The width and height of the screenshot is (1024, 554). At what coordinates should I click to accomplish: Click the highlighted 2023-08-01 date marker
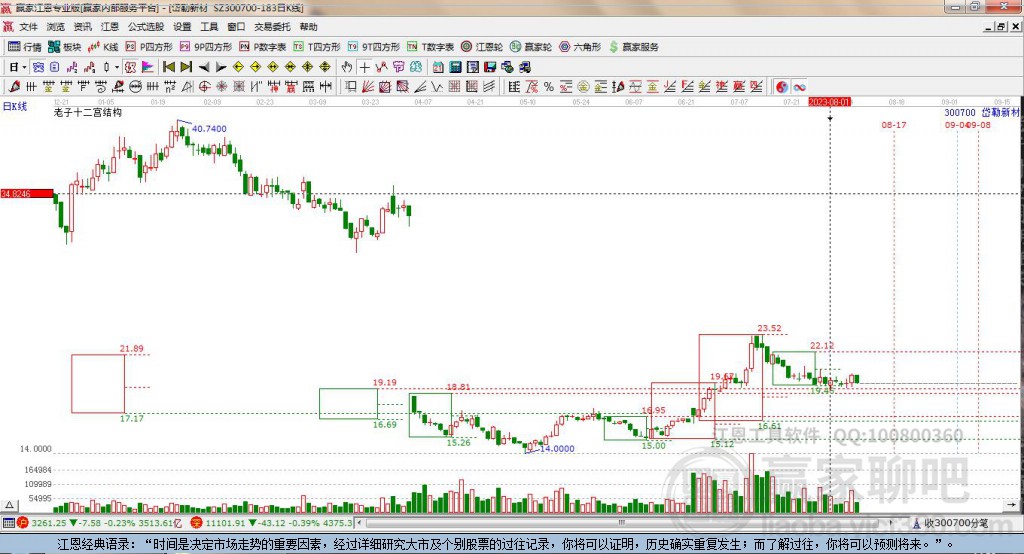829,102
